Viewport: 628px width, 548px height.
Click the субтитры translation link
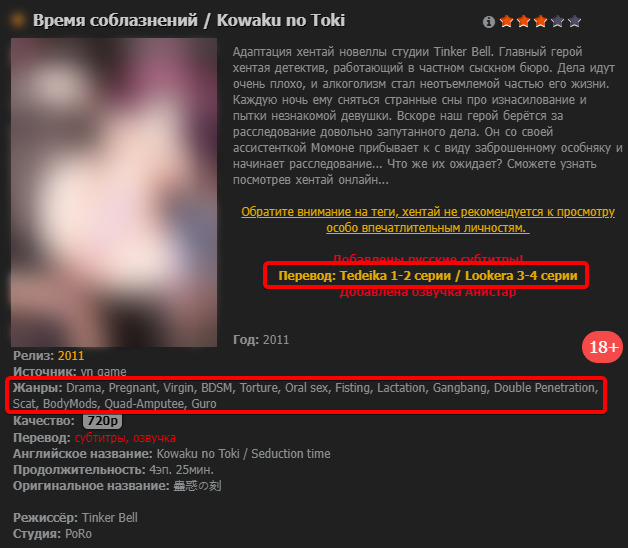[102, 438]
